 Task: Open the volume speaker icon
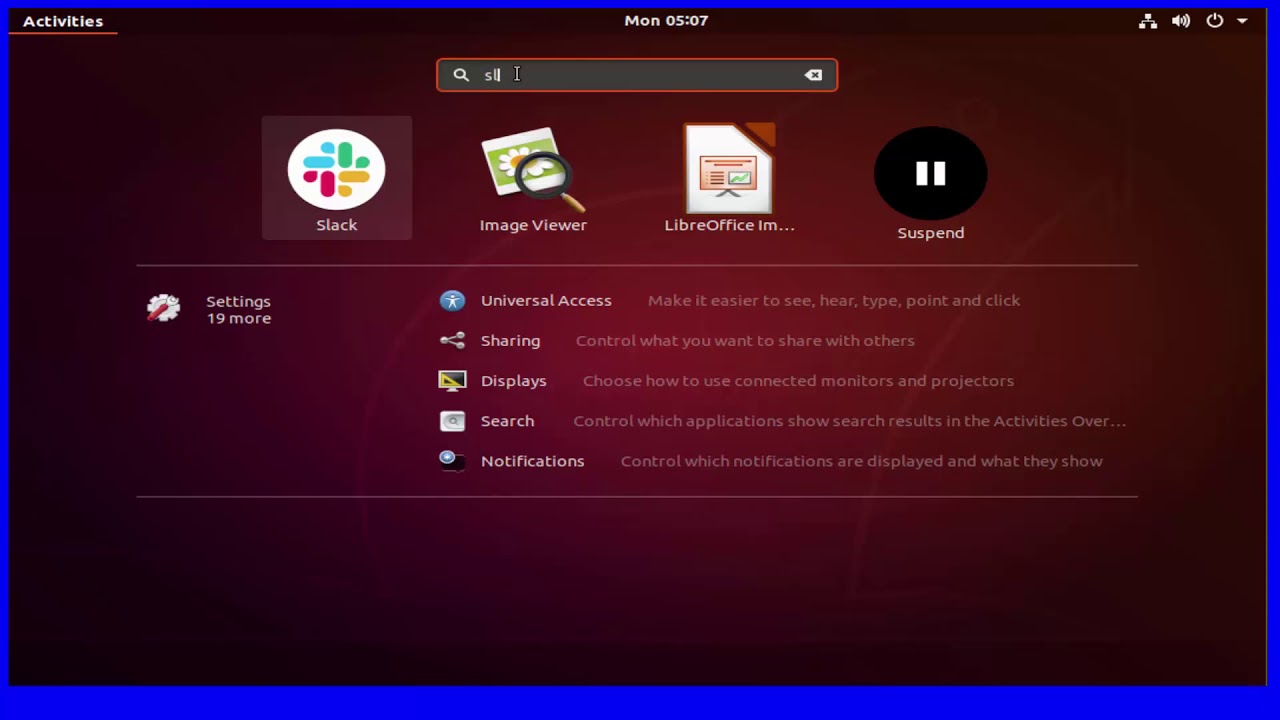click(1181, 20)
